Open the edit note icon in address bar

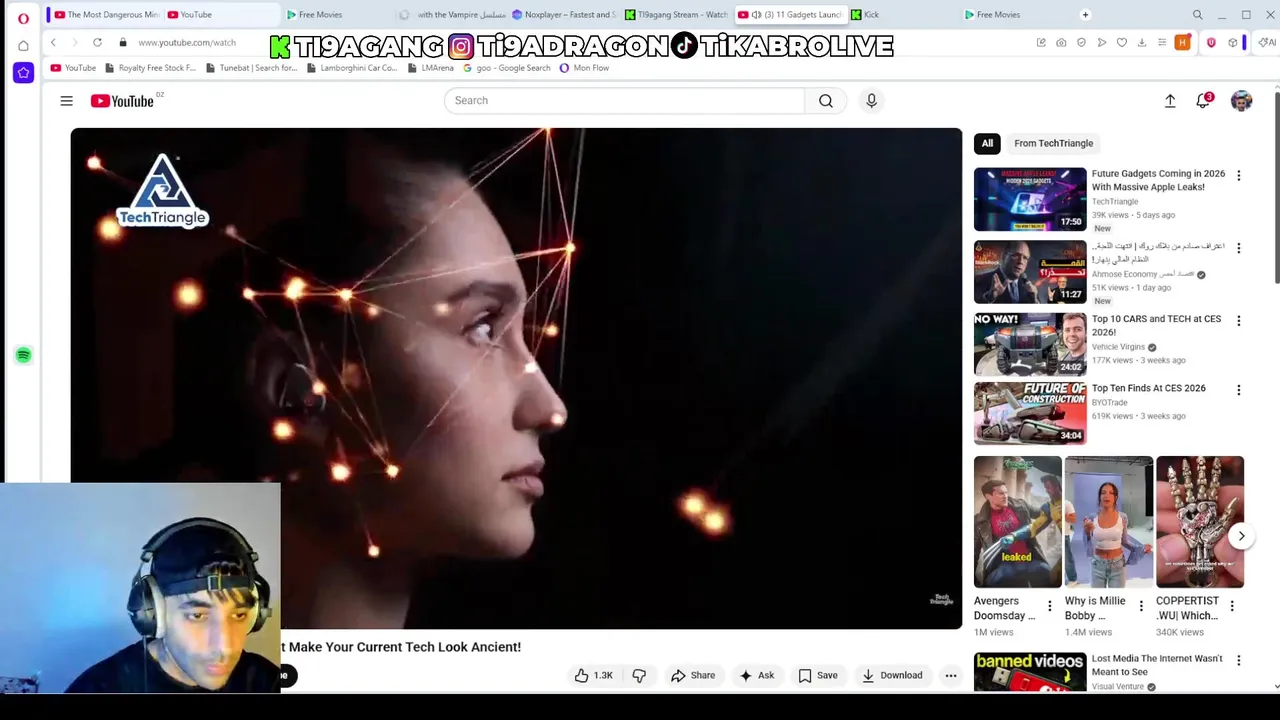tap(1041, 42)
